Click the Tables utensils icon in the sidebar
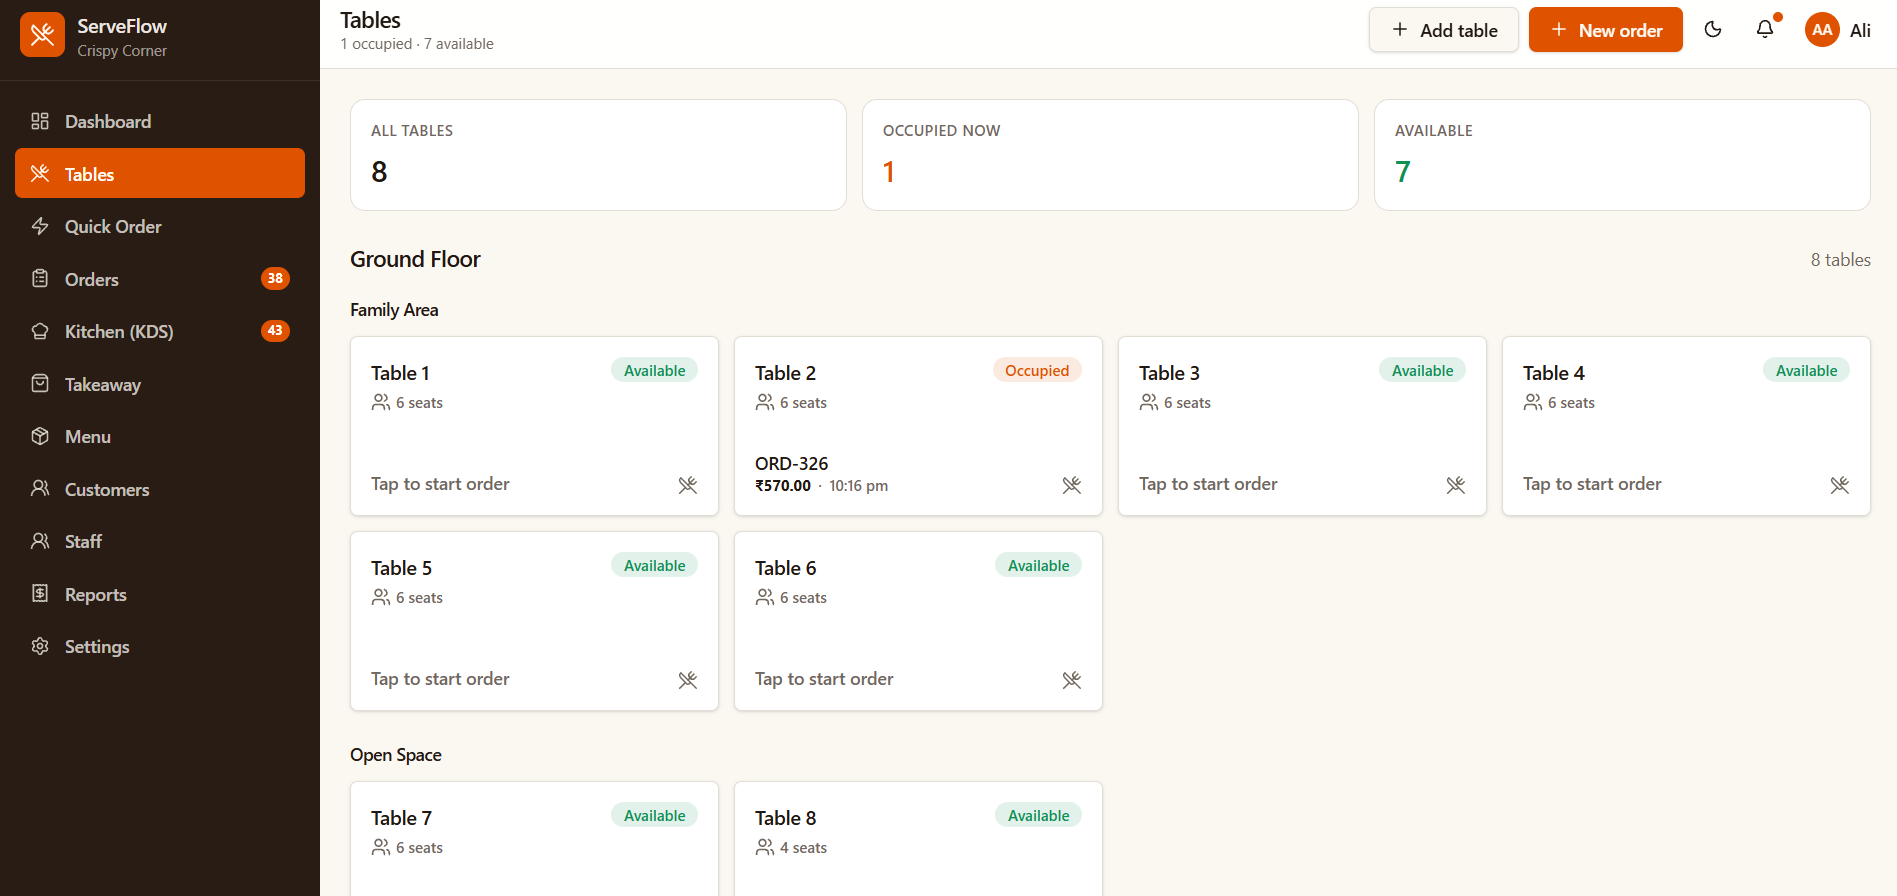This screenshot has width=1897, height=896. coord(40,174)
